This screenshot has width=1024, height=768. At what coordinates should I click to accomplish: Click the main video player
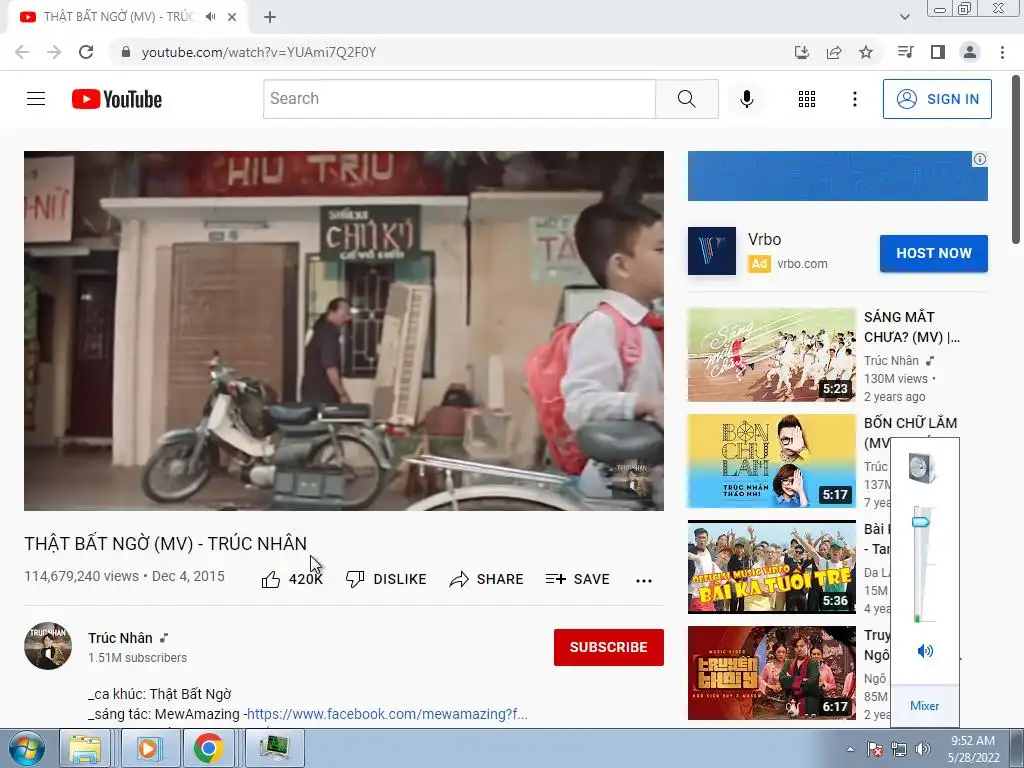(344, 330)
